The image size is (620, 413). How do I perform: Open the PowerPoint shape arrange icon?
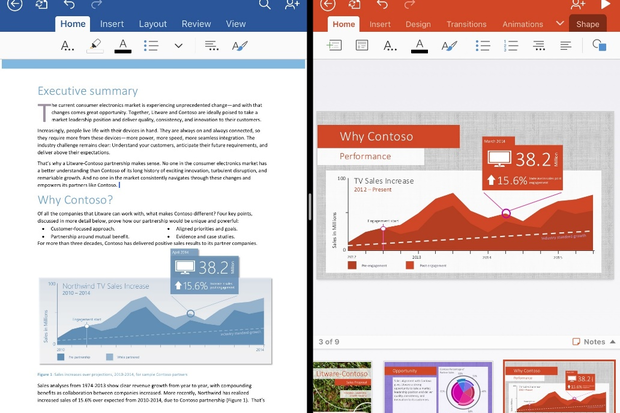click(x=599, y=45)
